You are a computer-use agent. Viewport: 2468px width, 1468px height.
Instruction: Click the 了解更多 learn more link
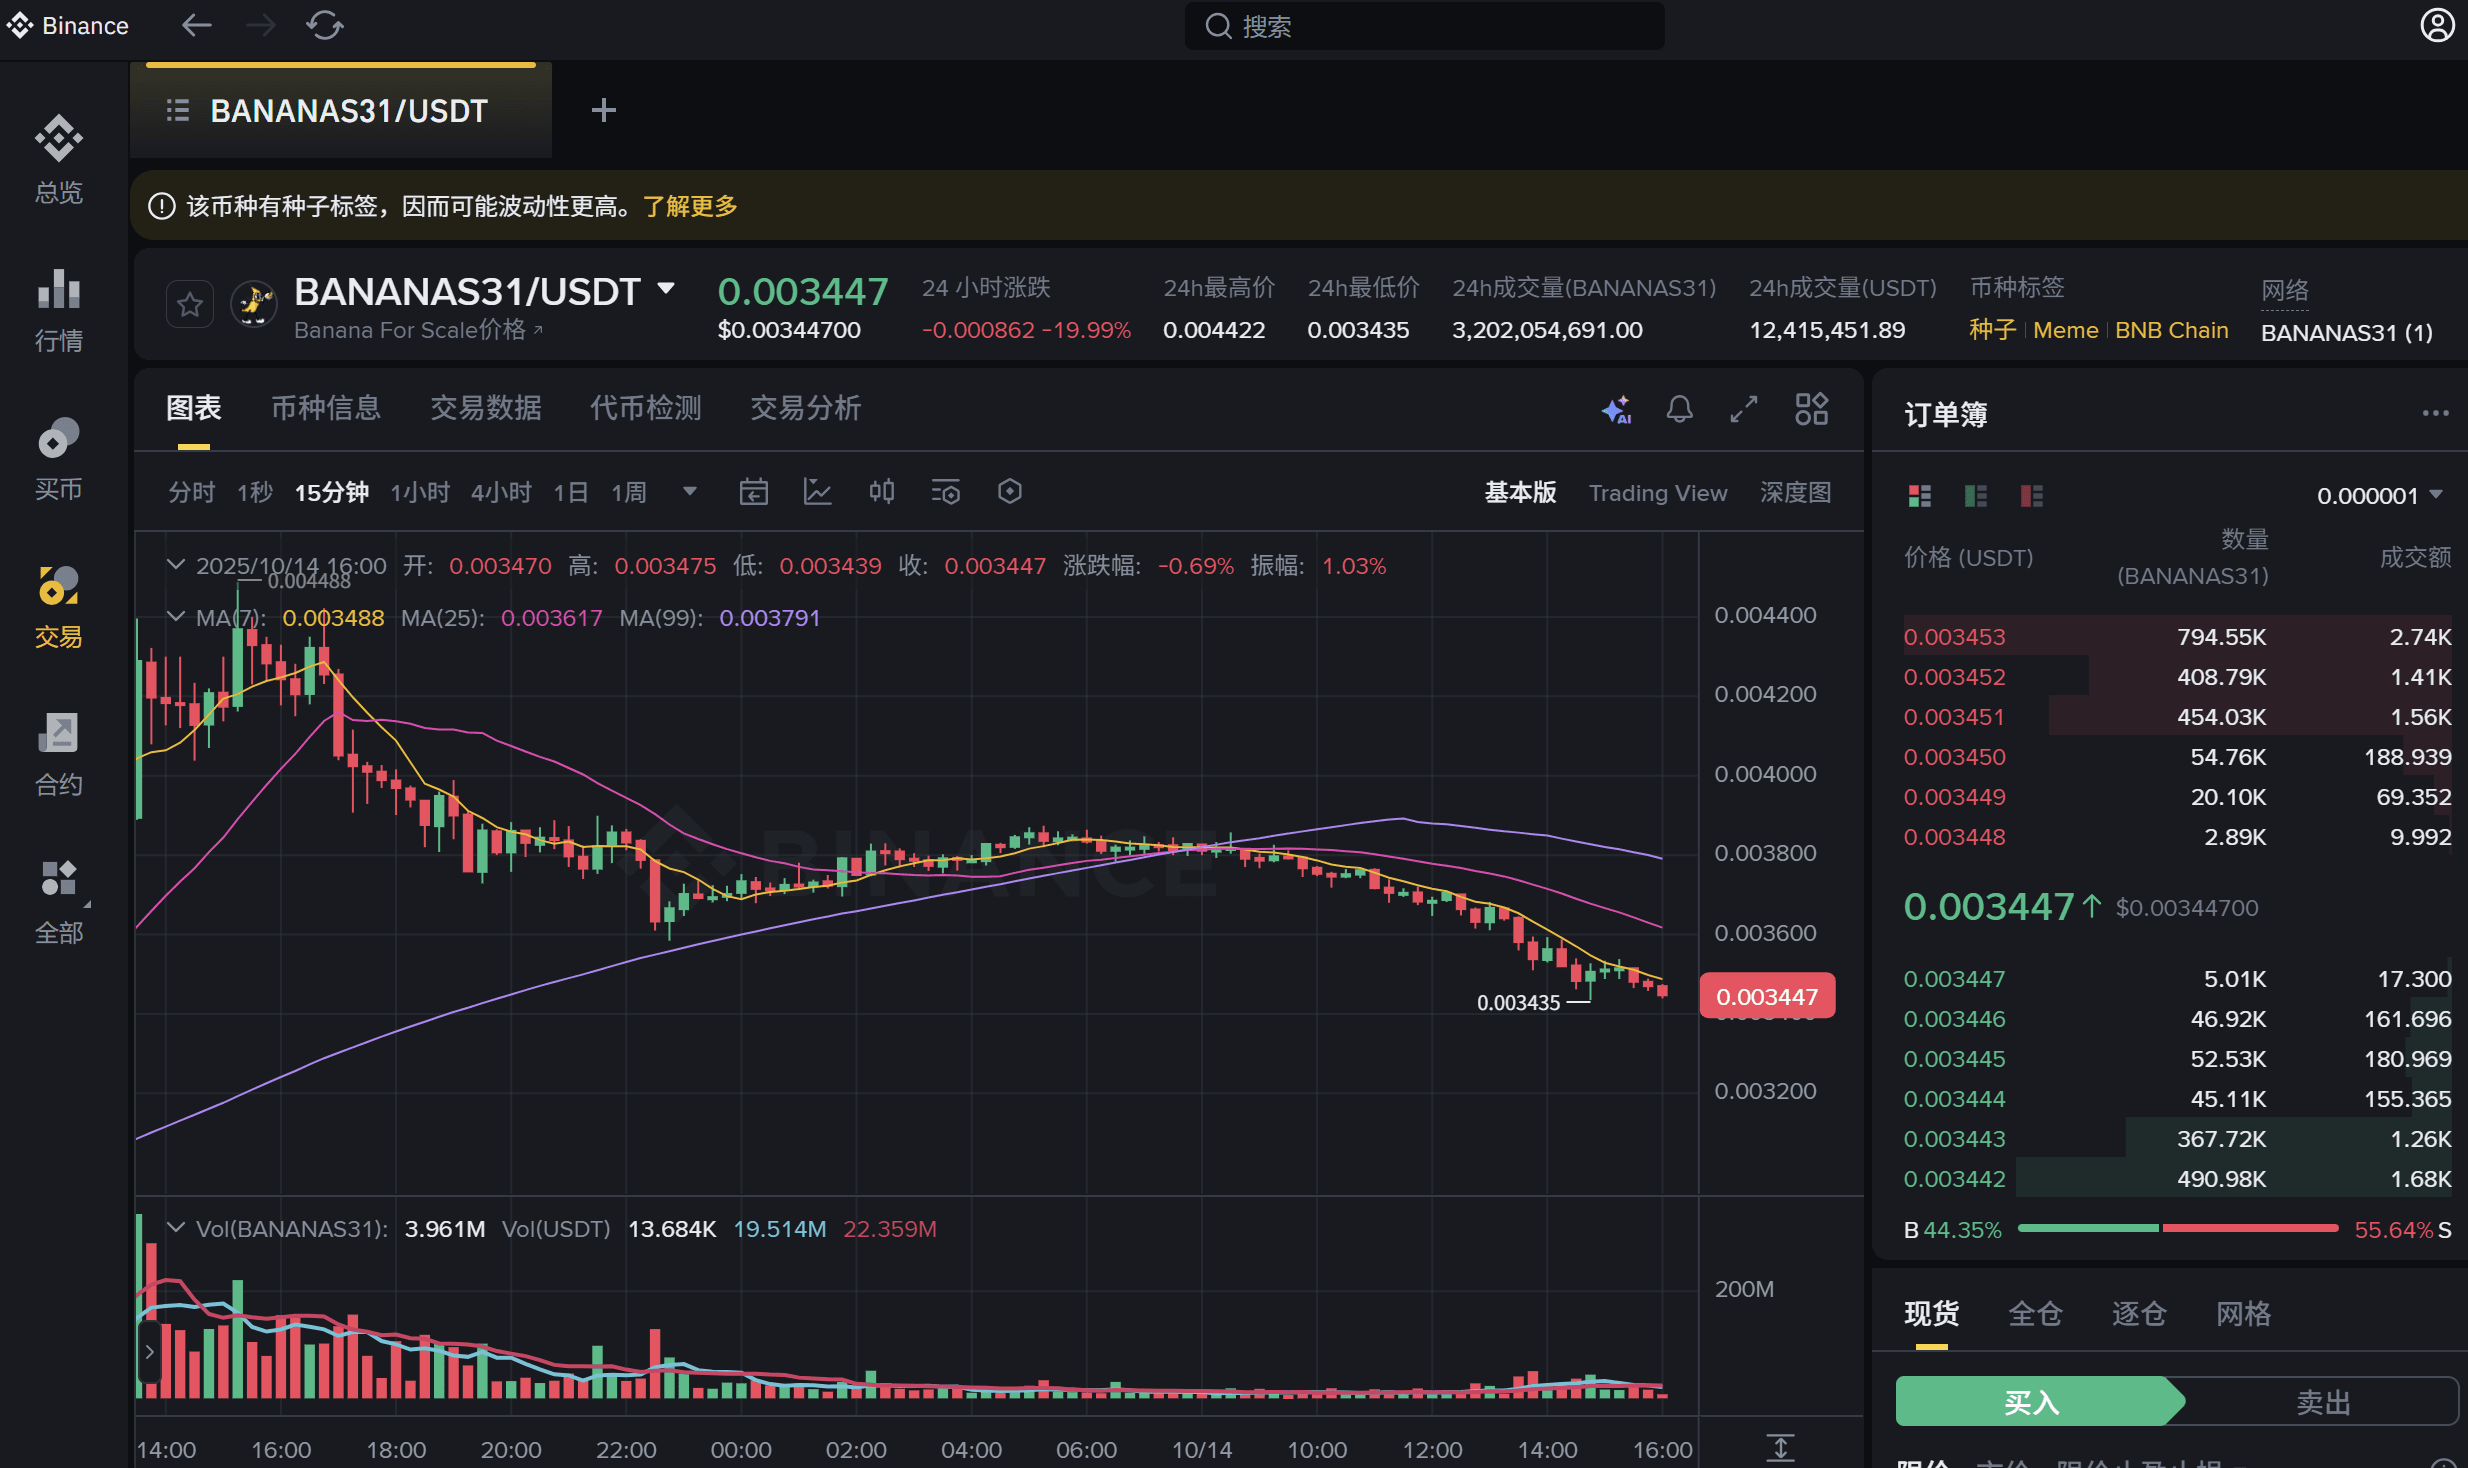(690, 207)
